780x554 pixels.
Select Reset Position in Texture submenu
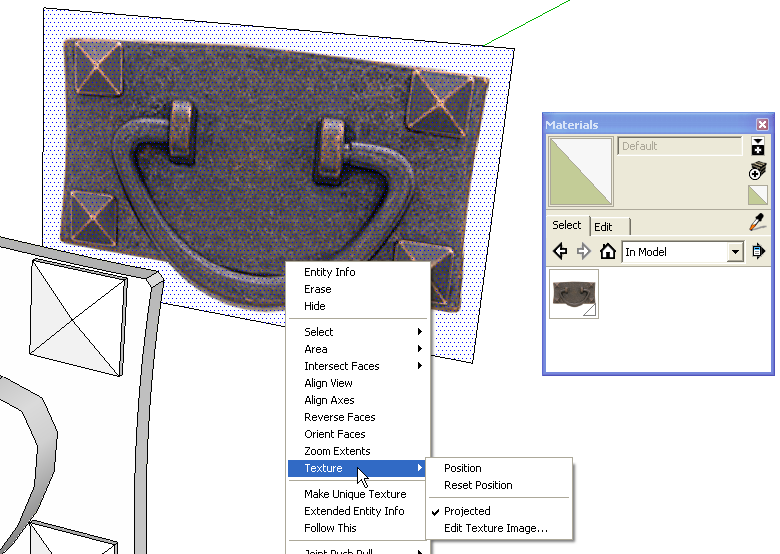[x=499, y=485]
